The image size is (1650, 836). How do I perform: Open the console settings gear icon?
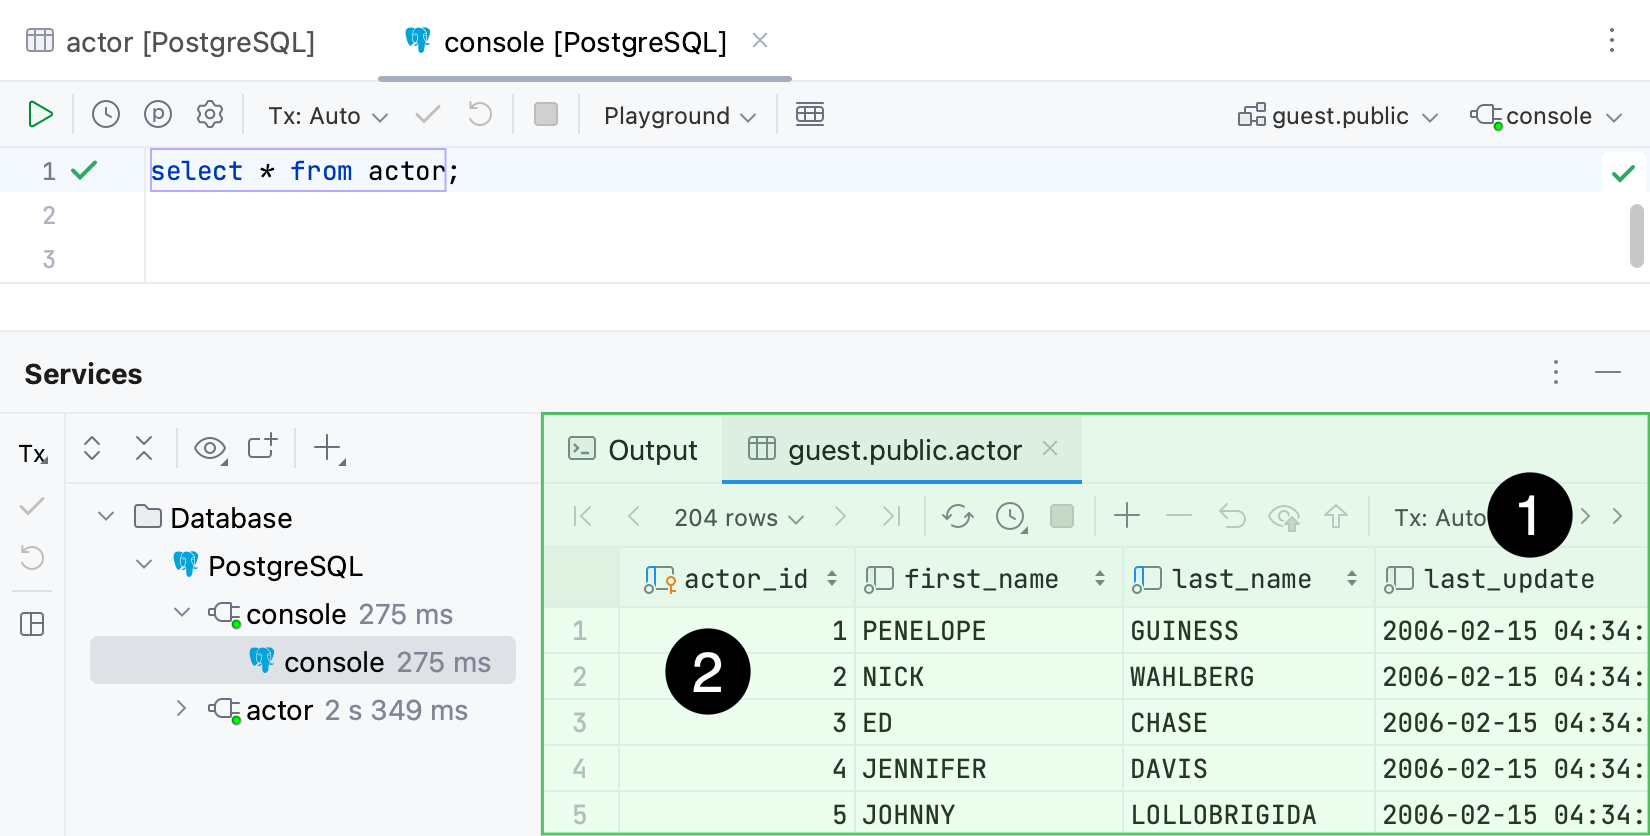(x=210, y=115)
